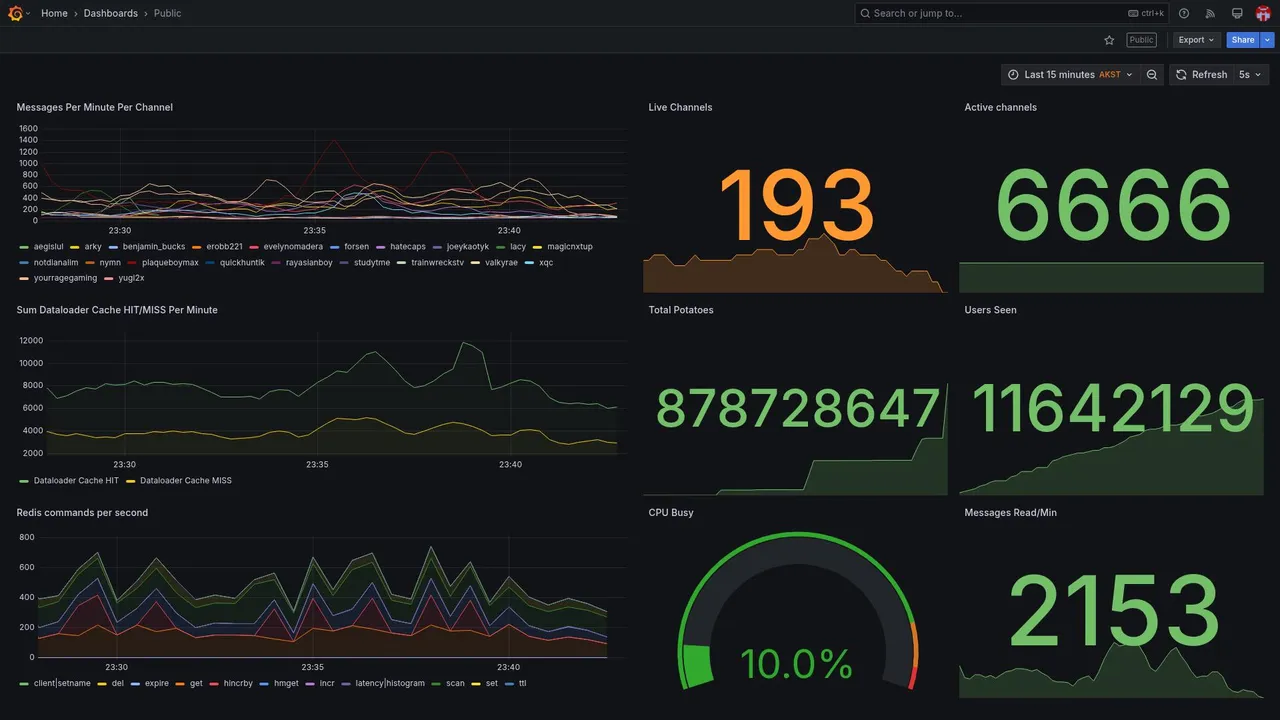1280x720 pixels.
Task: Zoom out the time range
Action: point(1152,75)
